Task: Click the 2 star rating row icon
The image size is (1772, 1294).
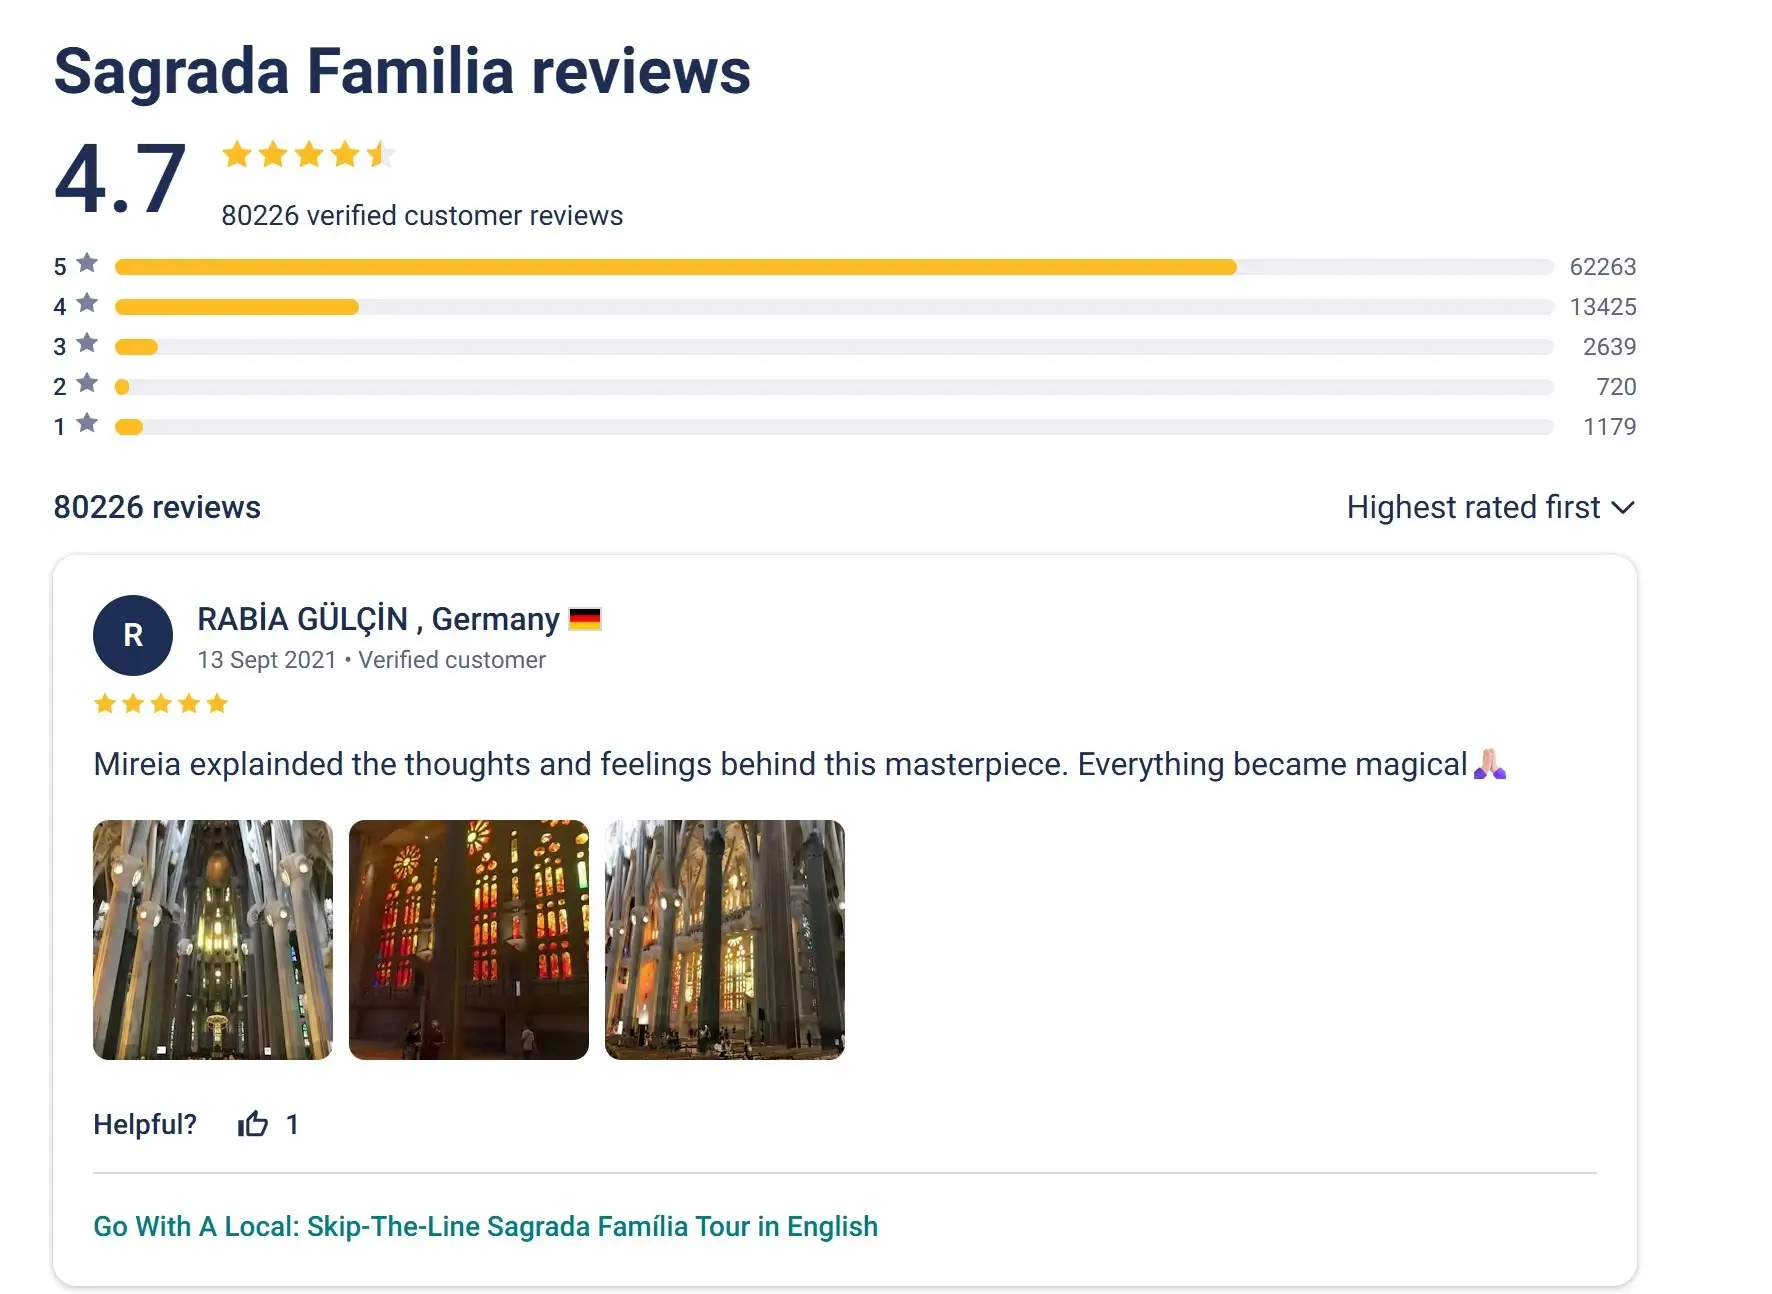Action: pos(88,383)
